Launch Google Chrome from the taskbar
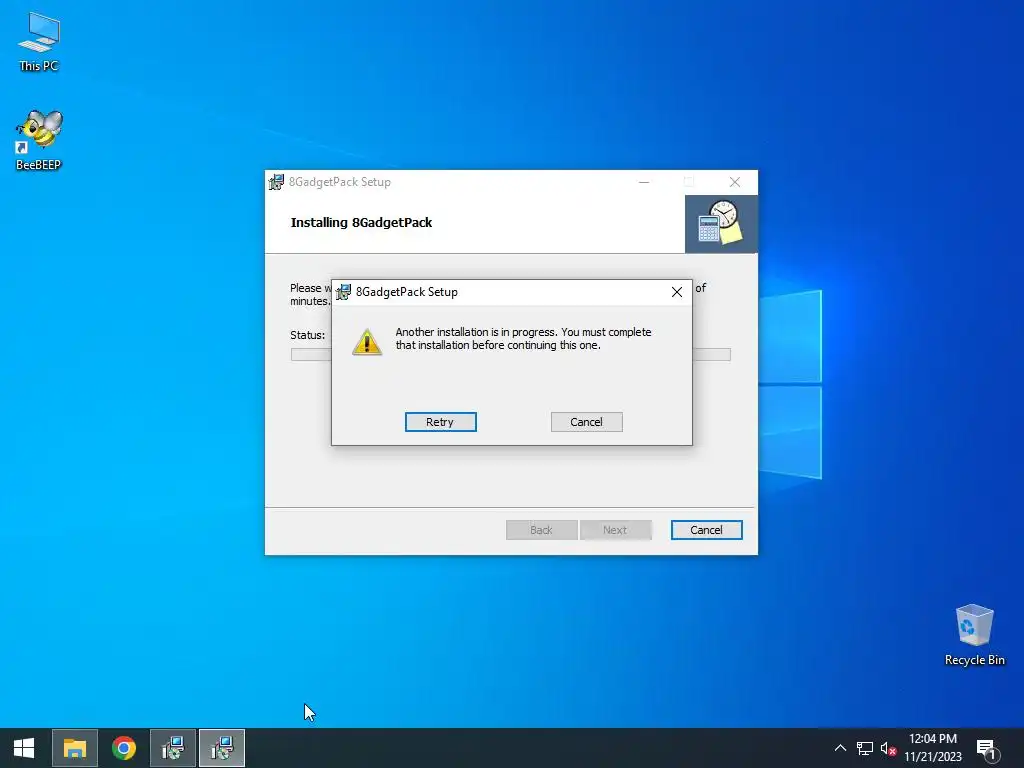Image resolution: width=1024 pixels, height=768 pixels. coord(123,748)
